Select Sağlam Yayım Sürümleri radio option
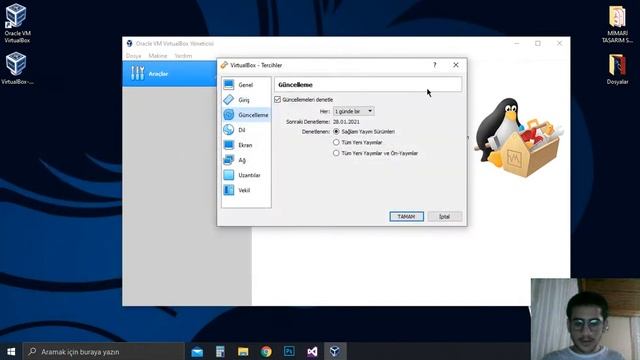Viewport: 640px width, 360px height. coord(336,131)
